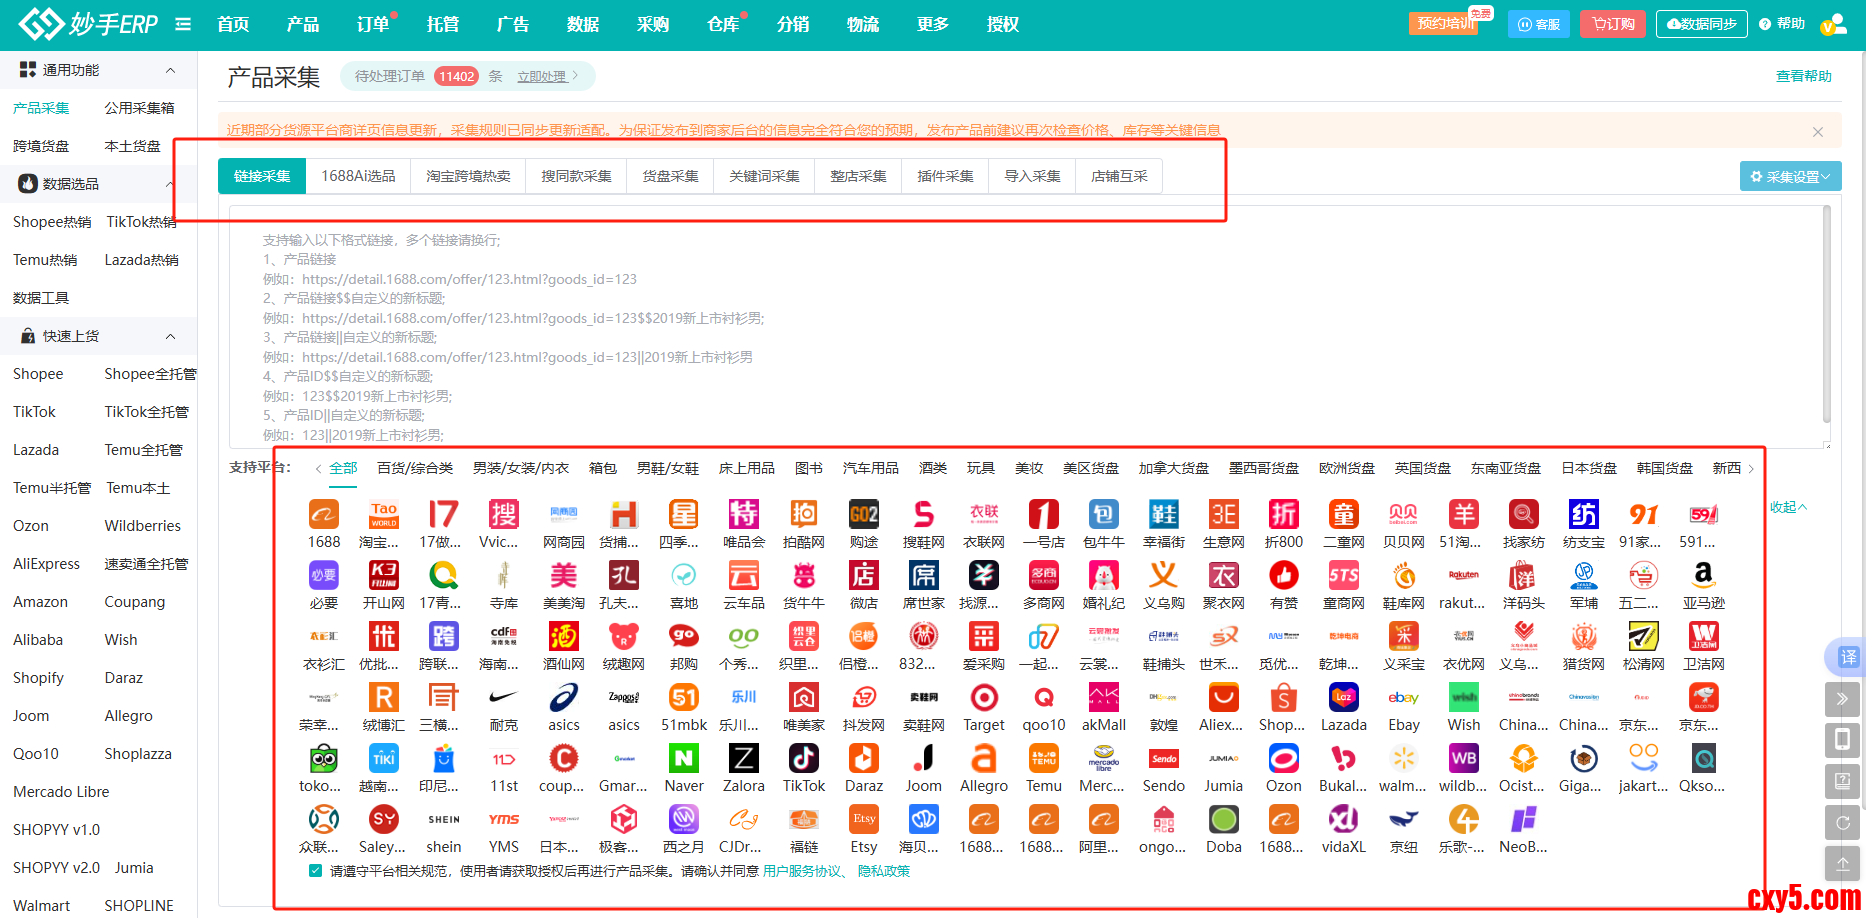Click the Temu platform icon
The image size is (1866, 918).
(1043, 759)
